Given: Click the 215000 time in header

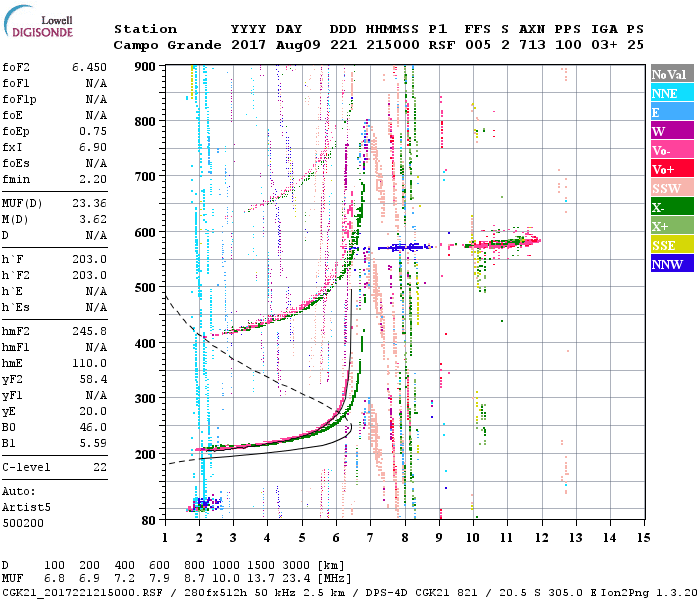Looking at the screenshot, I should [x=392, y=45].
